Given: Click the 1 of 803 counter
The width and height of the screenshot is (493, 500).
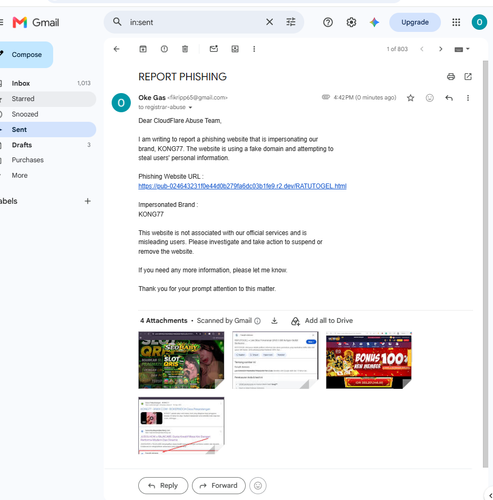Looking at the screenshot, I should (x=397, y=49).
